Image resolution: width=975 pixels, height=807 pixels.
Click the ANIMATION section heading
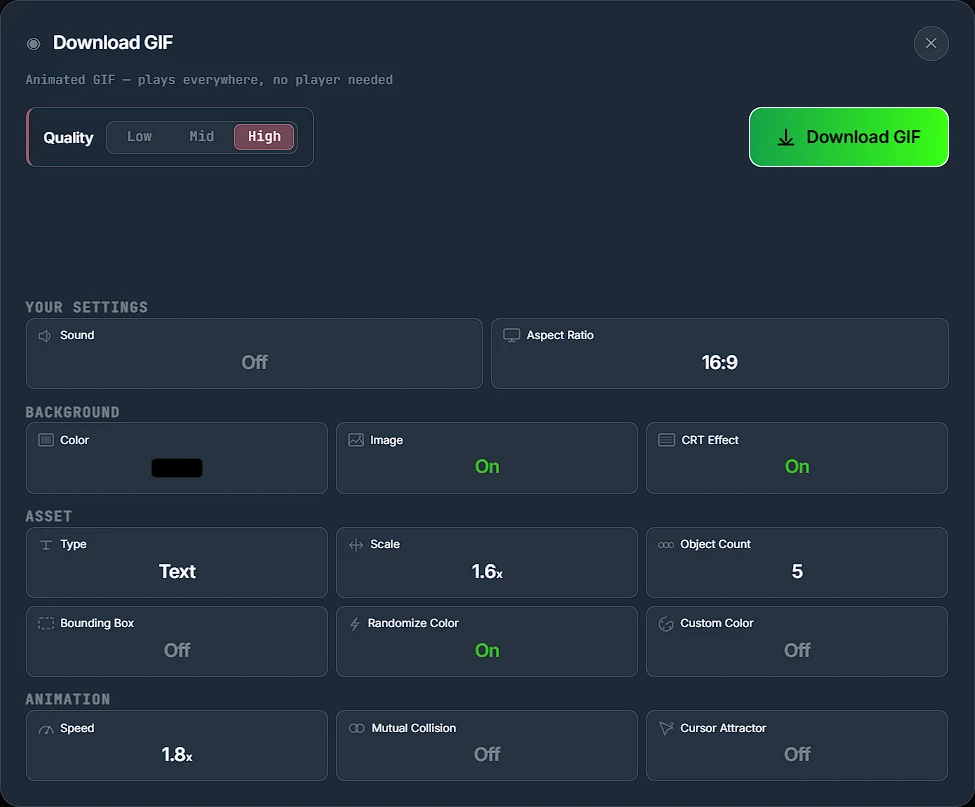68,699
